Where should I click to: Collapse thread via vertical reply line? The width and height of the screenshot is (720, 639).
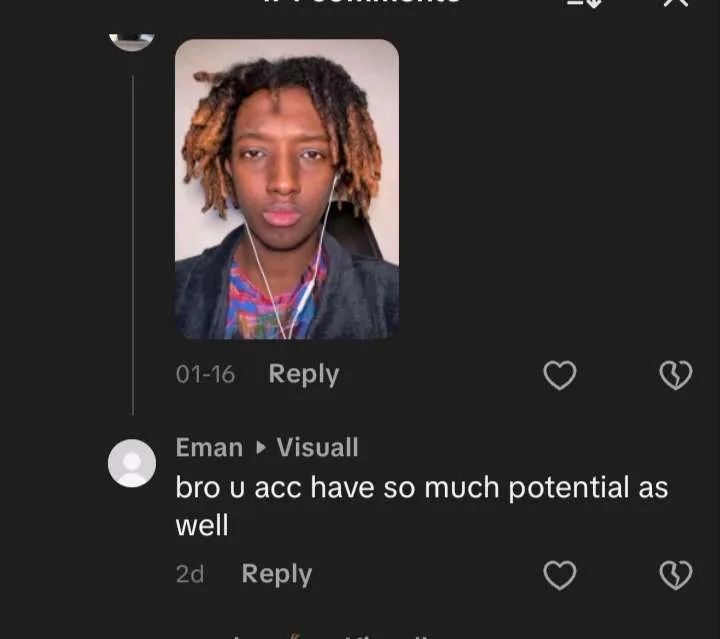coord(133,245)
